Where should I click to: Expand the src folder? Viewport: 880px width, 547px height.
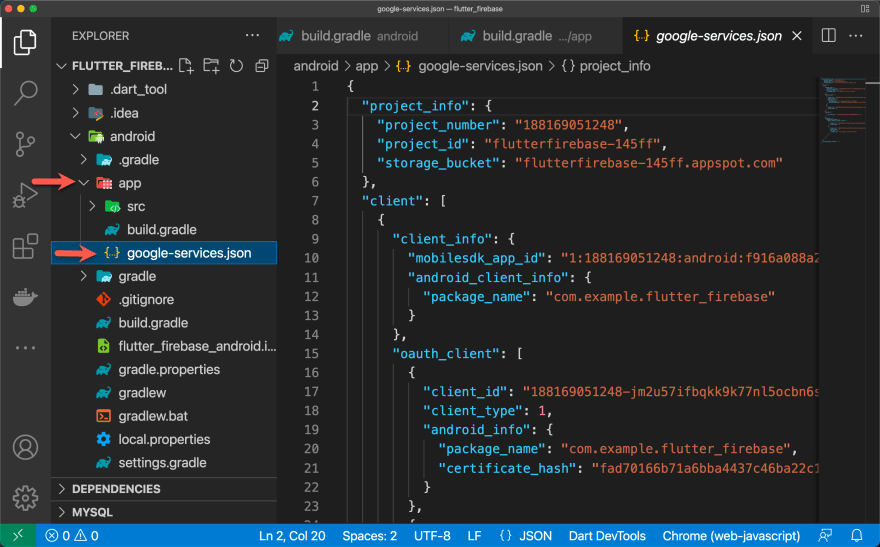93,206
